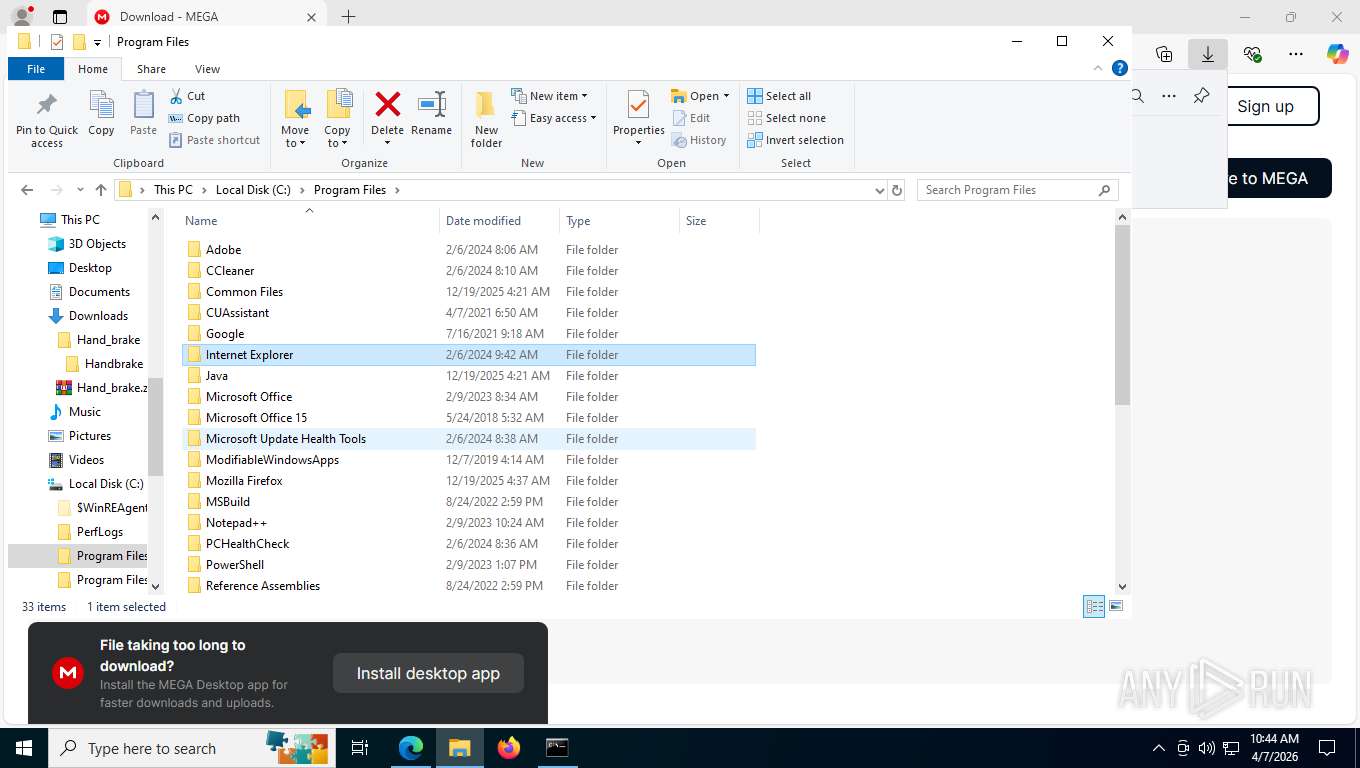Click the file list vertical scrollbar

1122,315
